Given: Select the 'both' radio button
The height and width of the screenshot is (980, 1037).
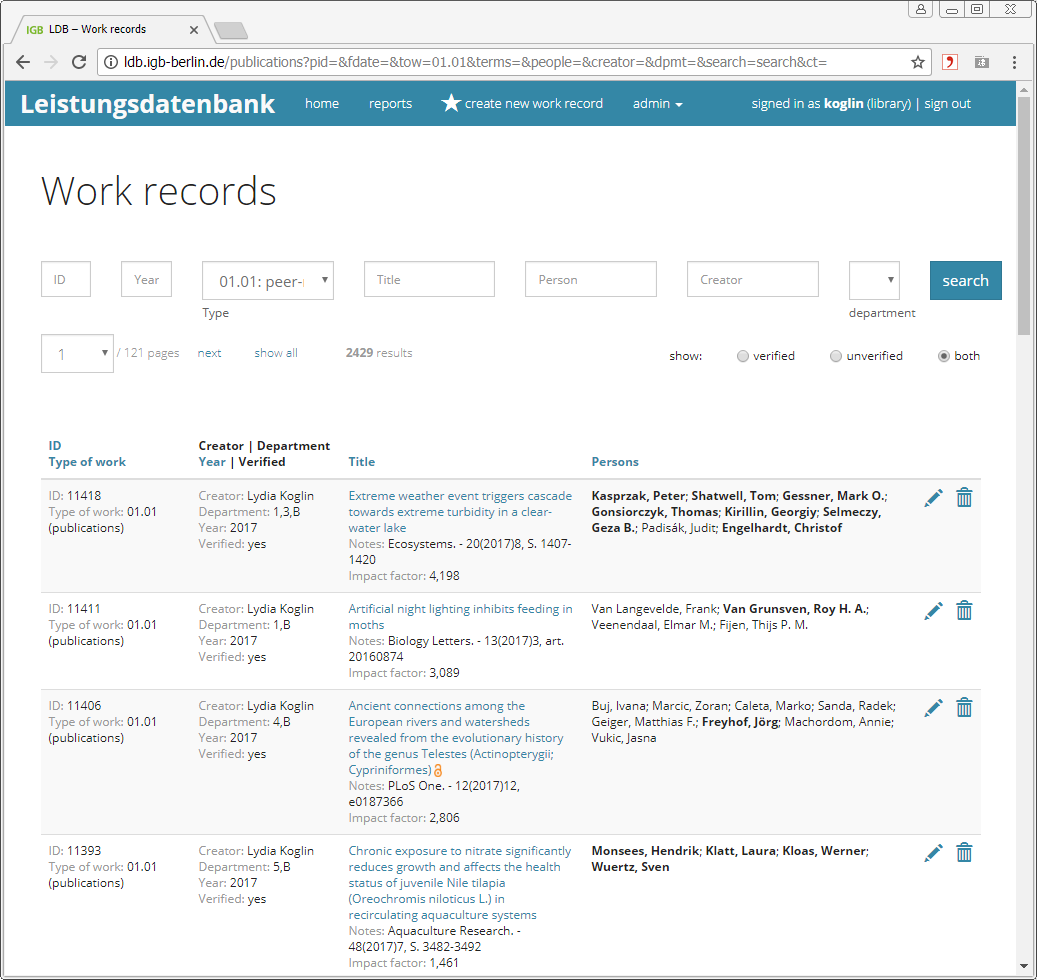Looking at the screenshot, I should pyautogui.click(x=943, y=356).
